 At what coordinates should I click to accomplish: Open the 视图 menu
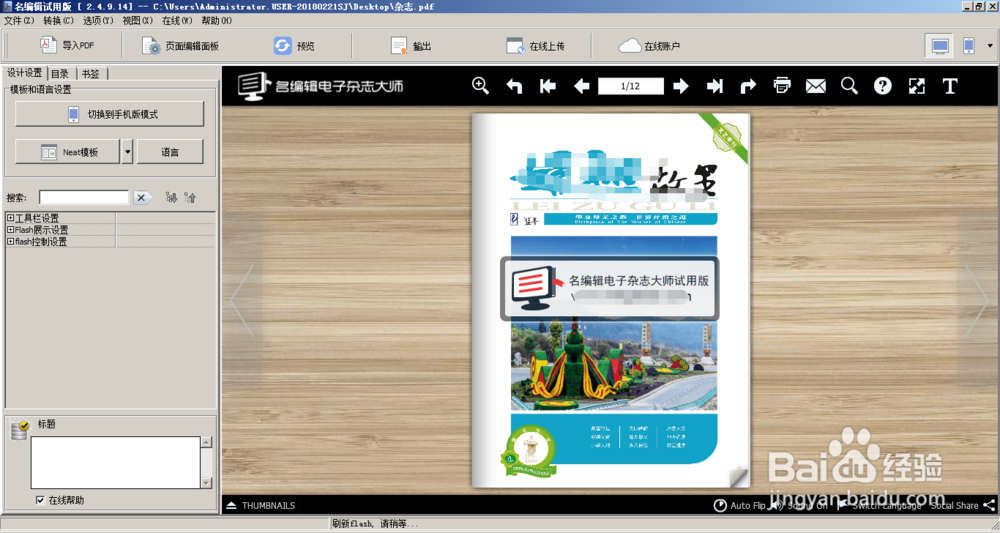(x=137, y=20)
